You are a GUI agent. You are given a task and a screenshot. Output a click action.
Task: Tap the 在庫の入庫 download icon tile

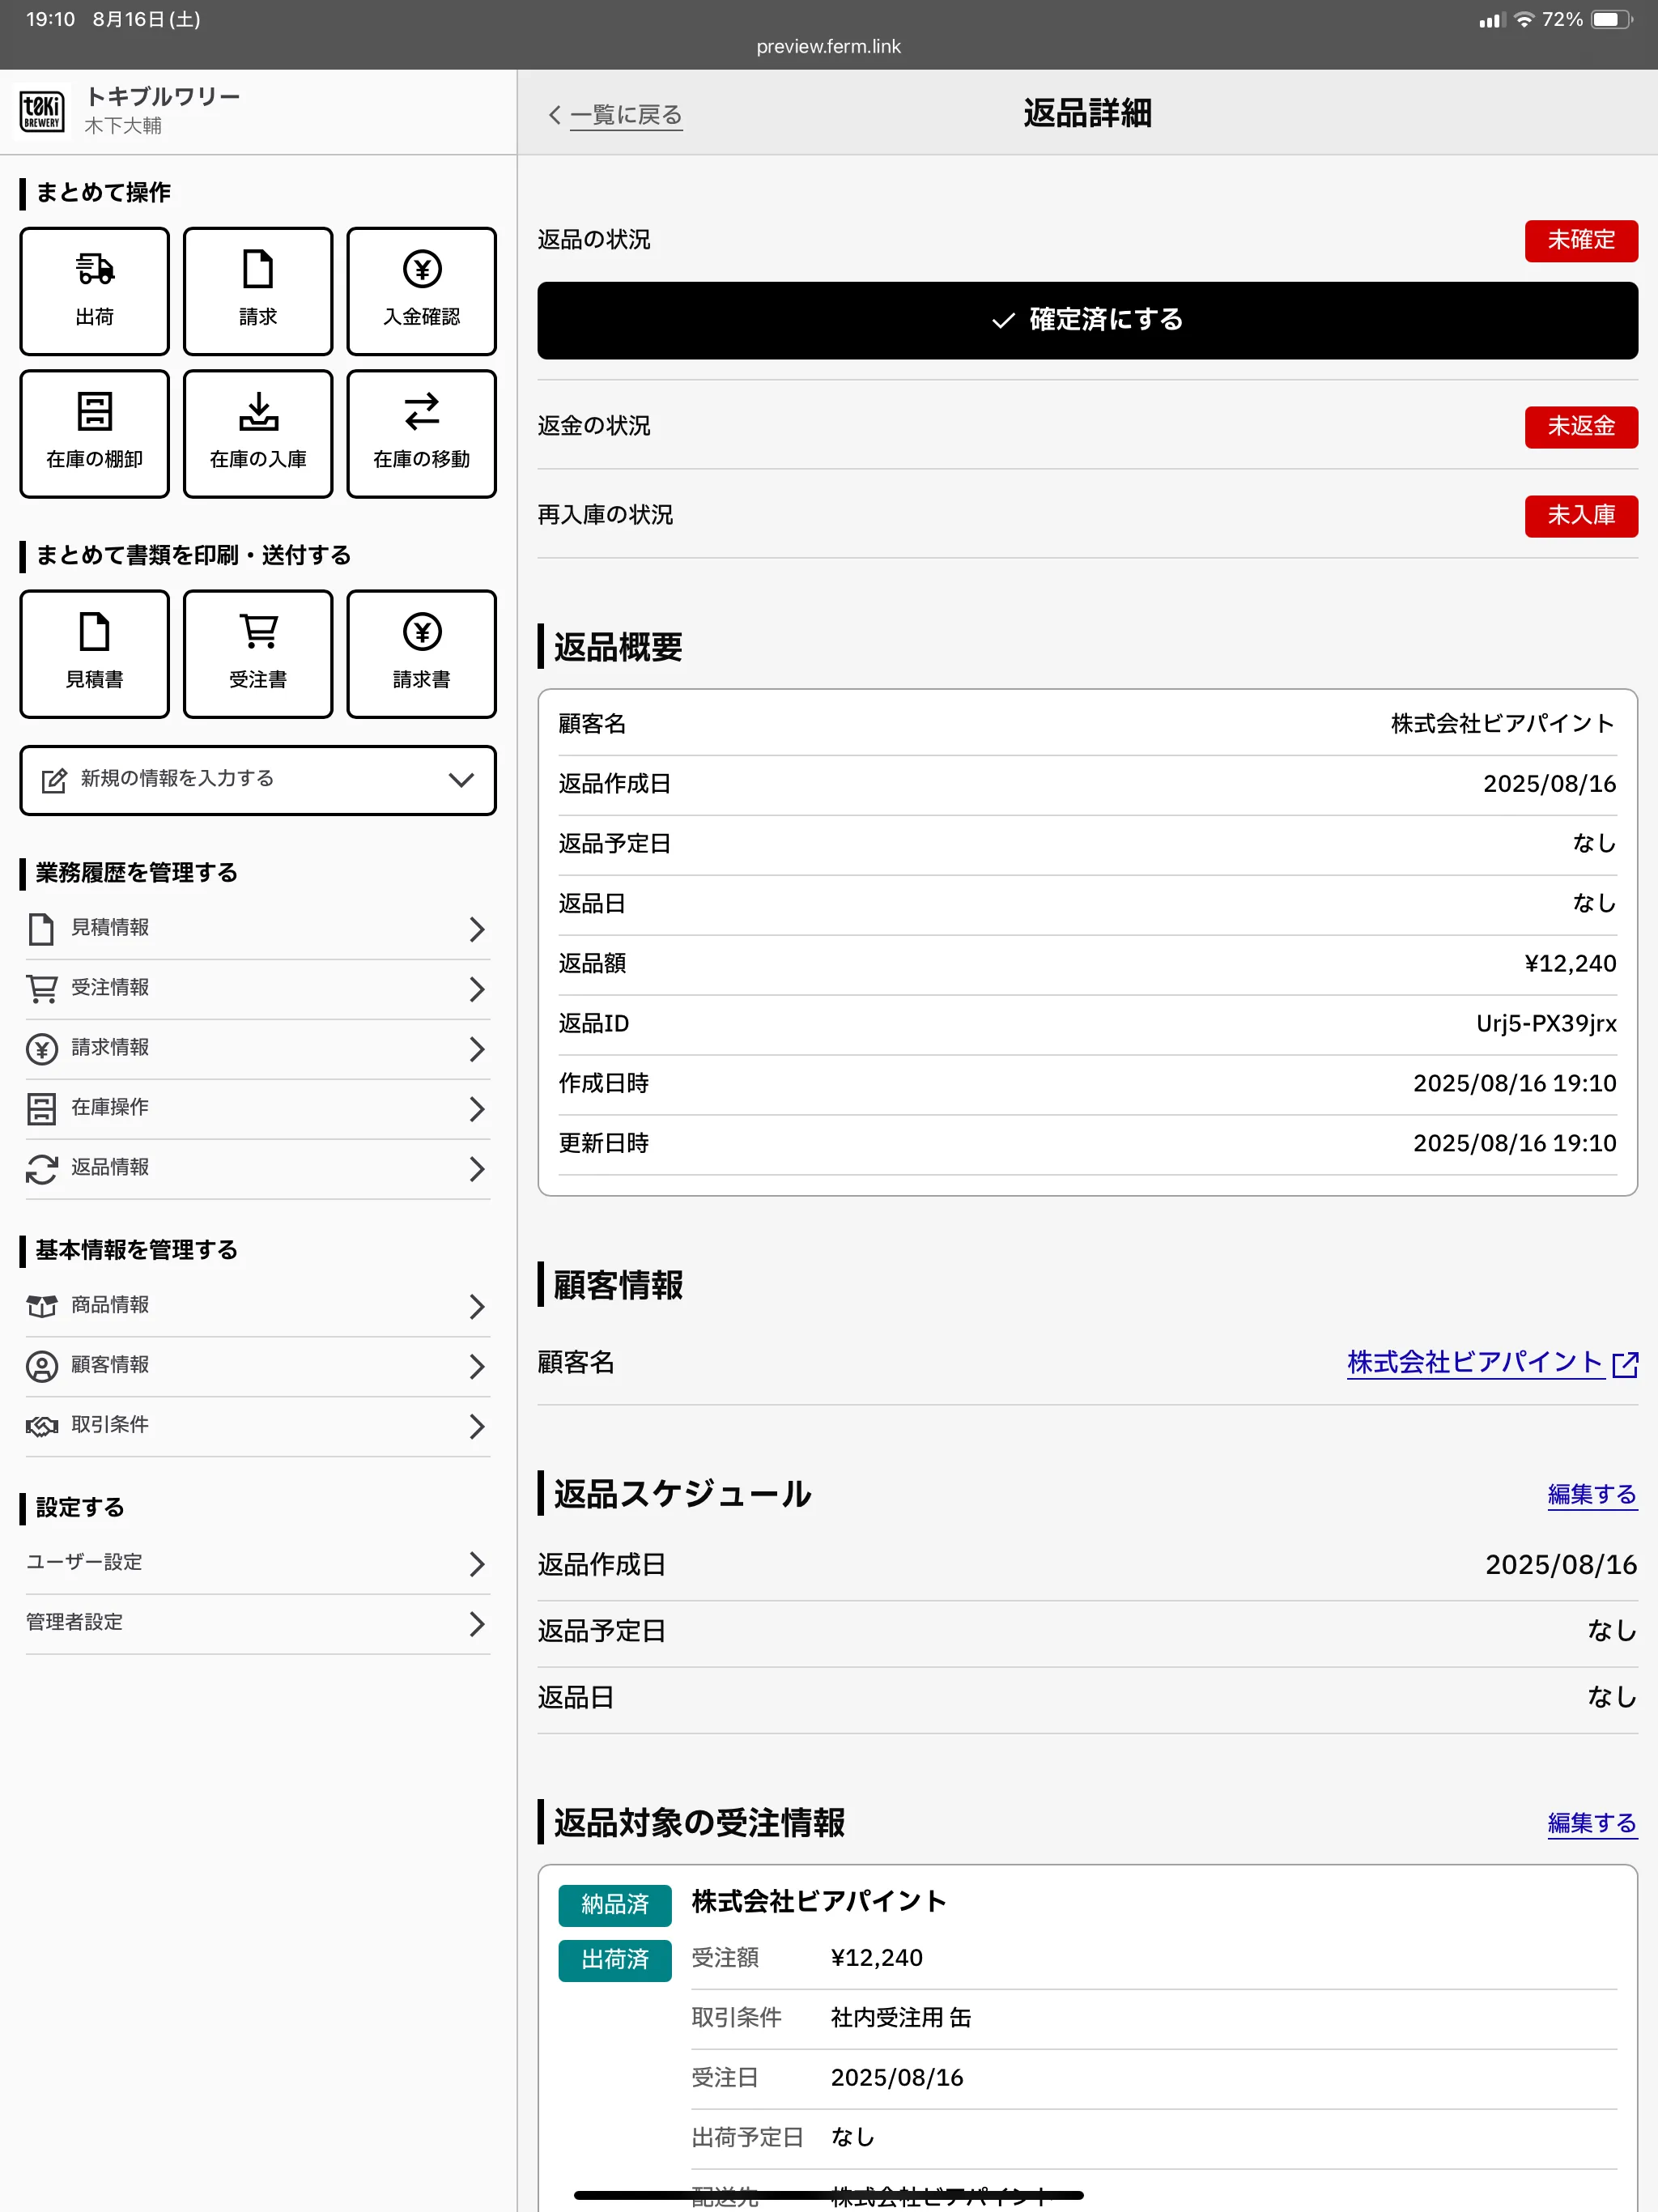(x=258, y=433)
